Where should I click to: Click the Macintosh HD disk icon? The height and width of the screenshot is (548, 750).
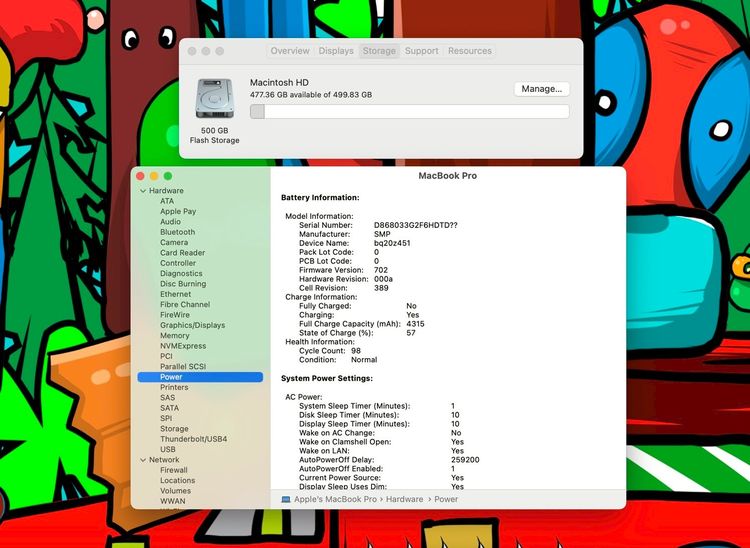point(215,99)
